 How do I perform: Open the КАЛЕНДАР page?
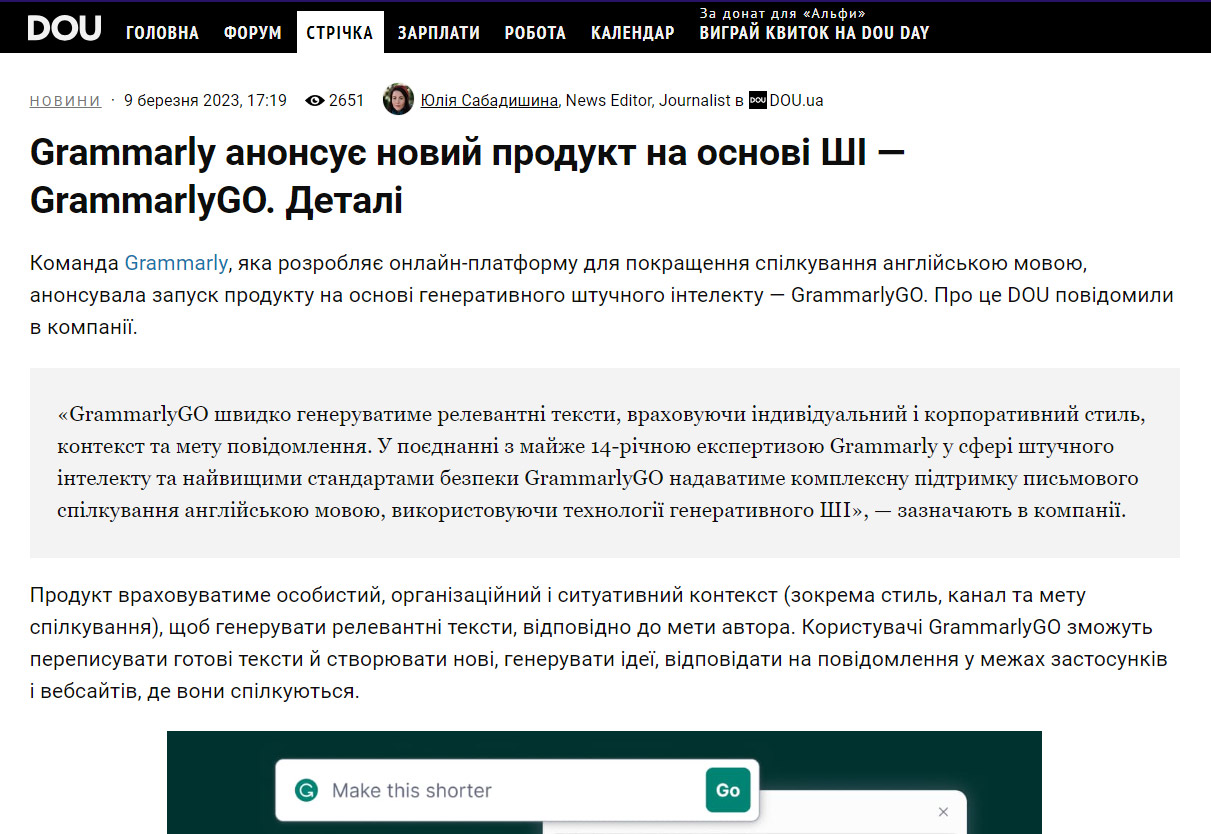633,33
